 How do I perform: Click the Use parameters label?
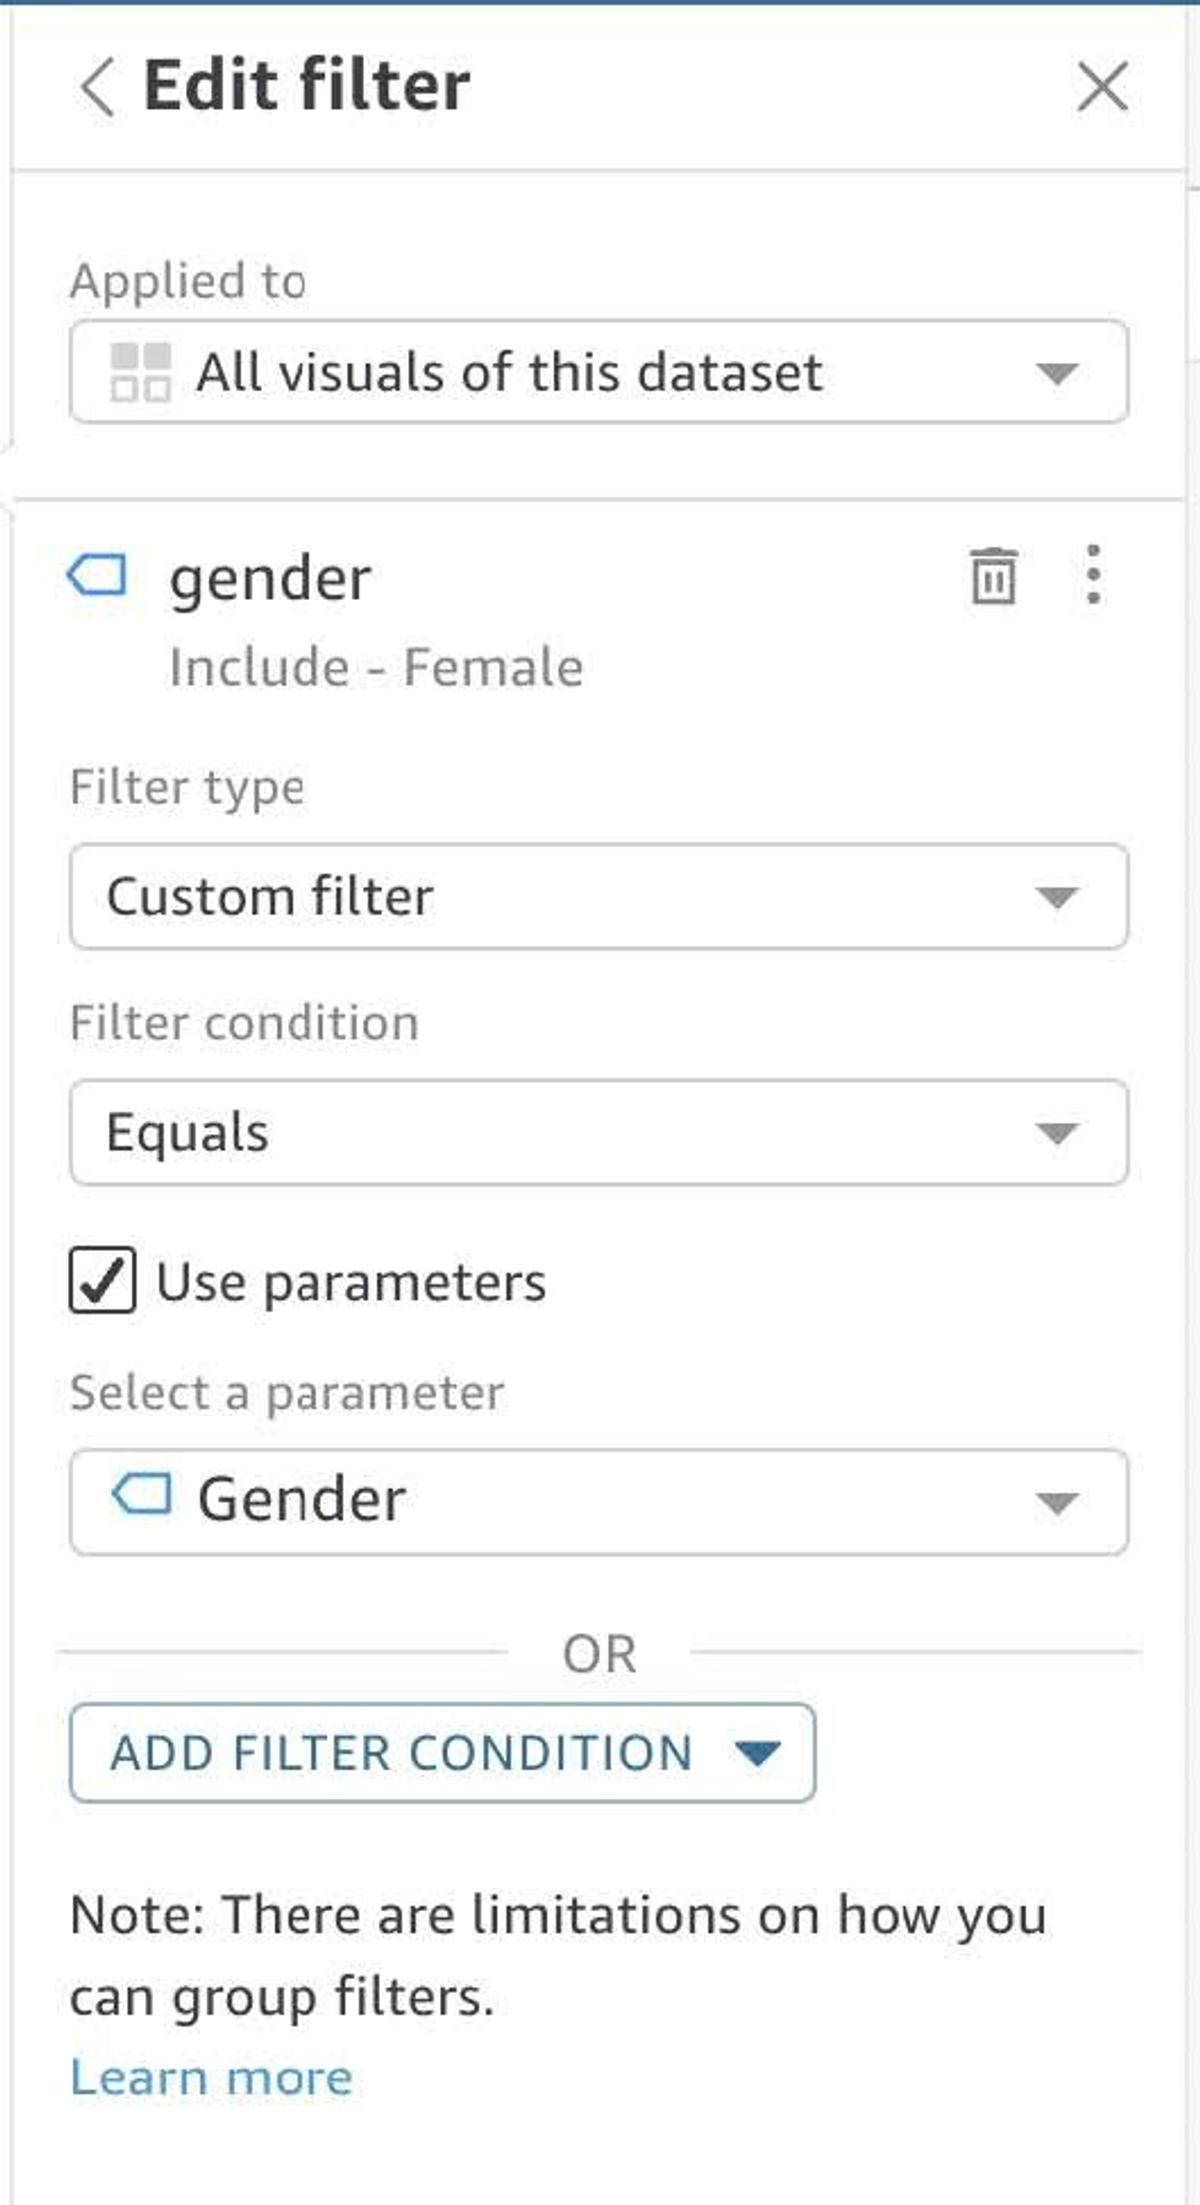click(351, 1282)
